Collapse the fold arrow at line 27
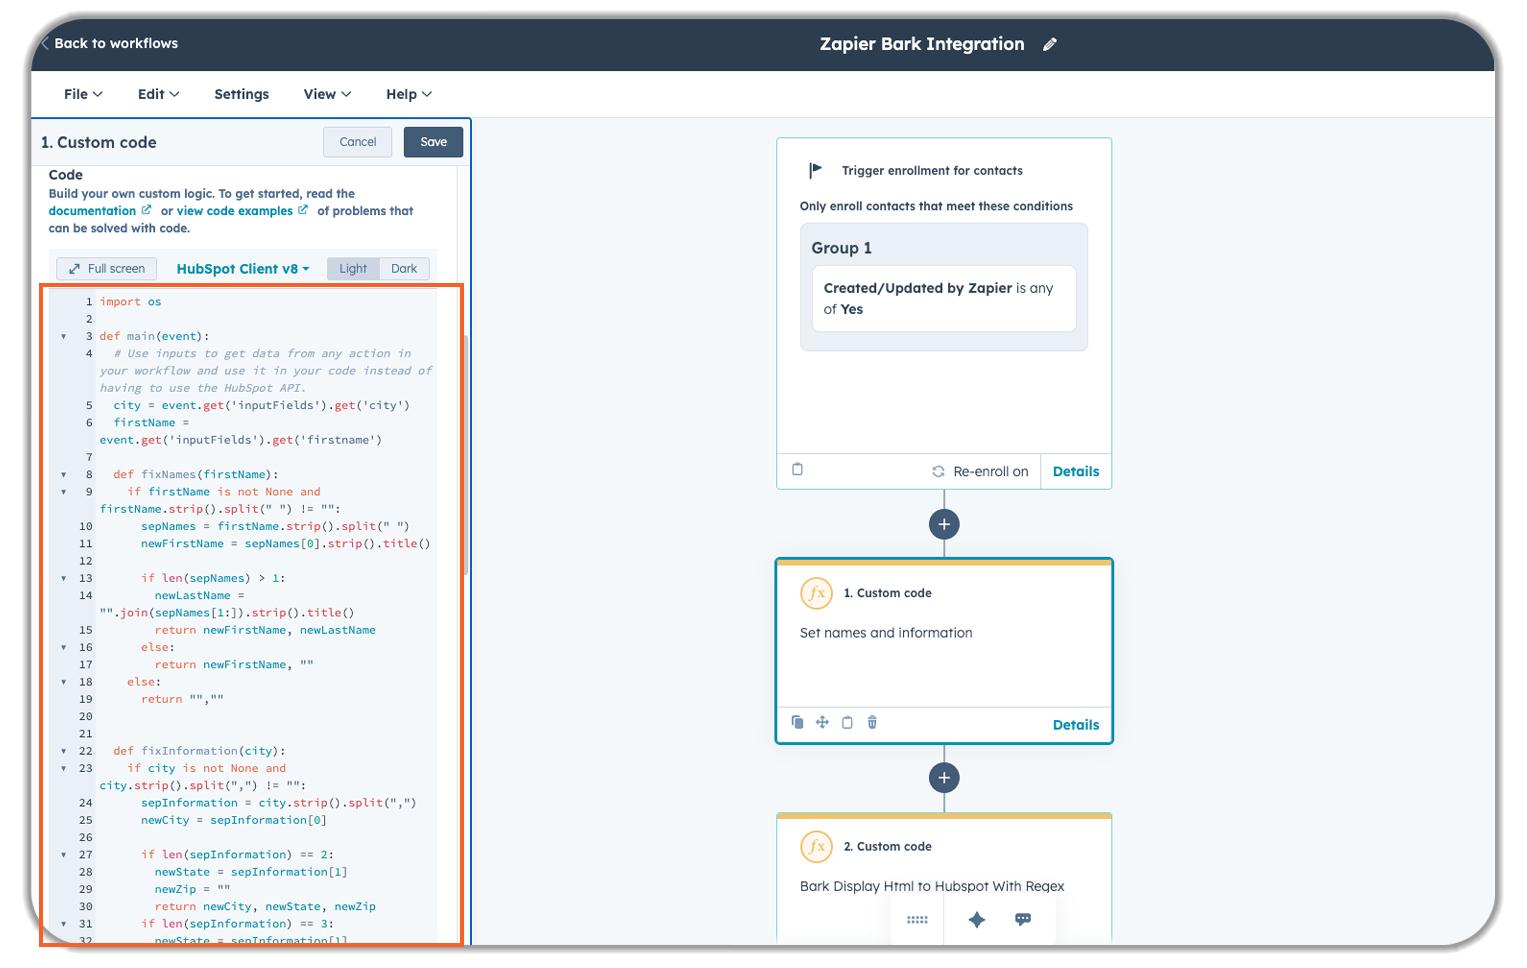1527x968 pixels. click(x=64, y=855)
